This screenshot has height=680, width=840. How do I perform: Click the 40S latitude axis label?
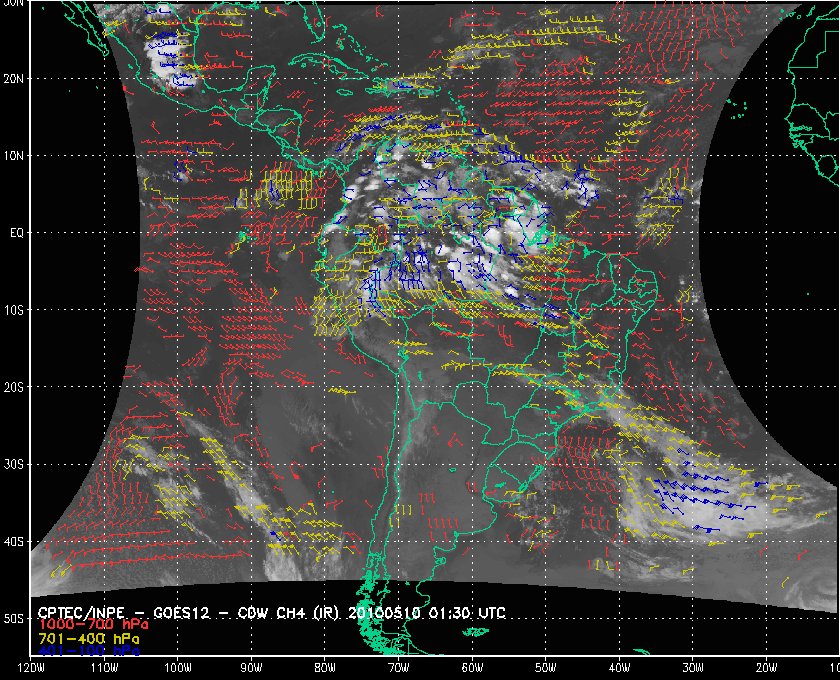click(x=14, y=542)
